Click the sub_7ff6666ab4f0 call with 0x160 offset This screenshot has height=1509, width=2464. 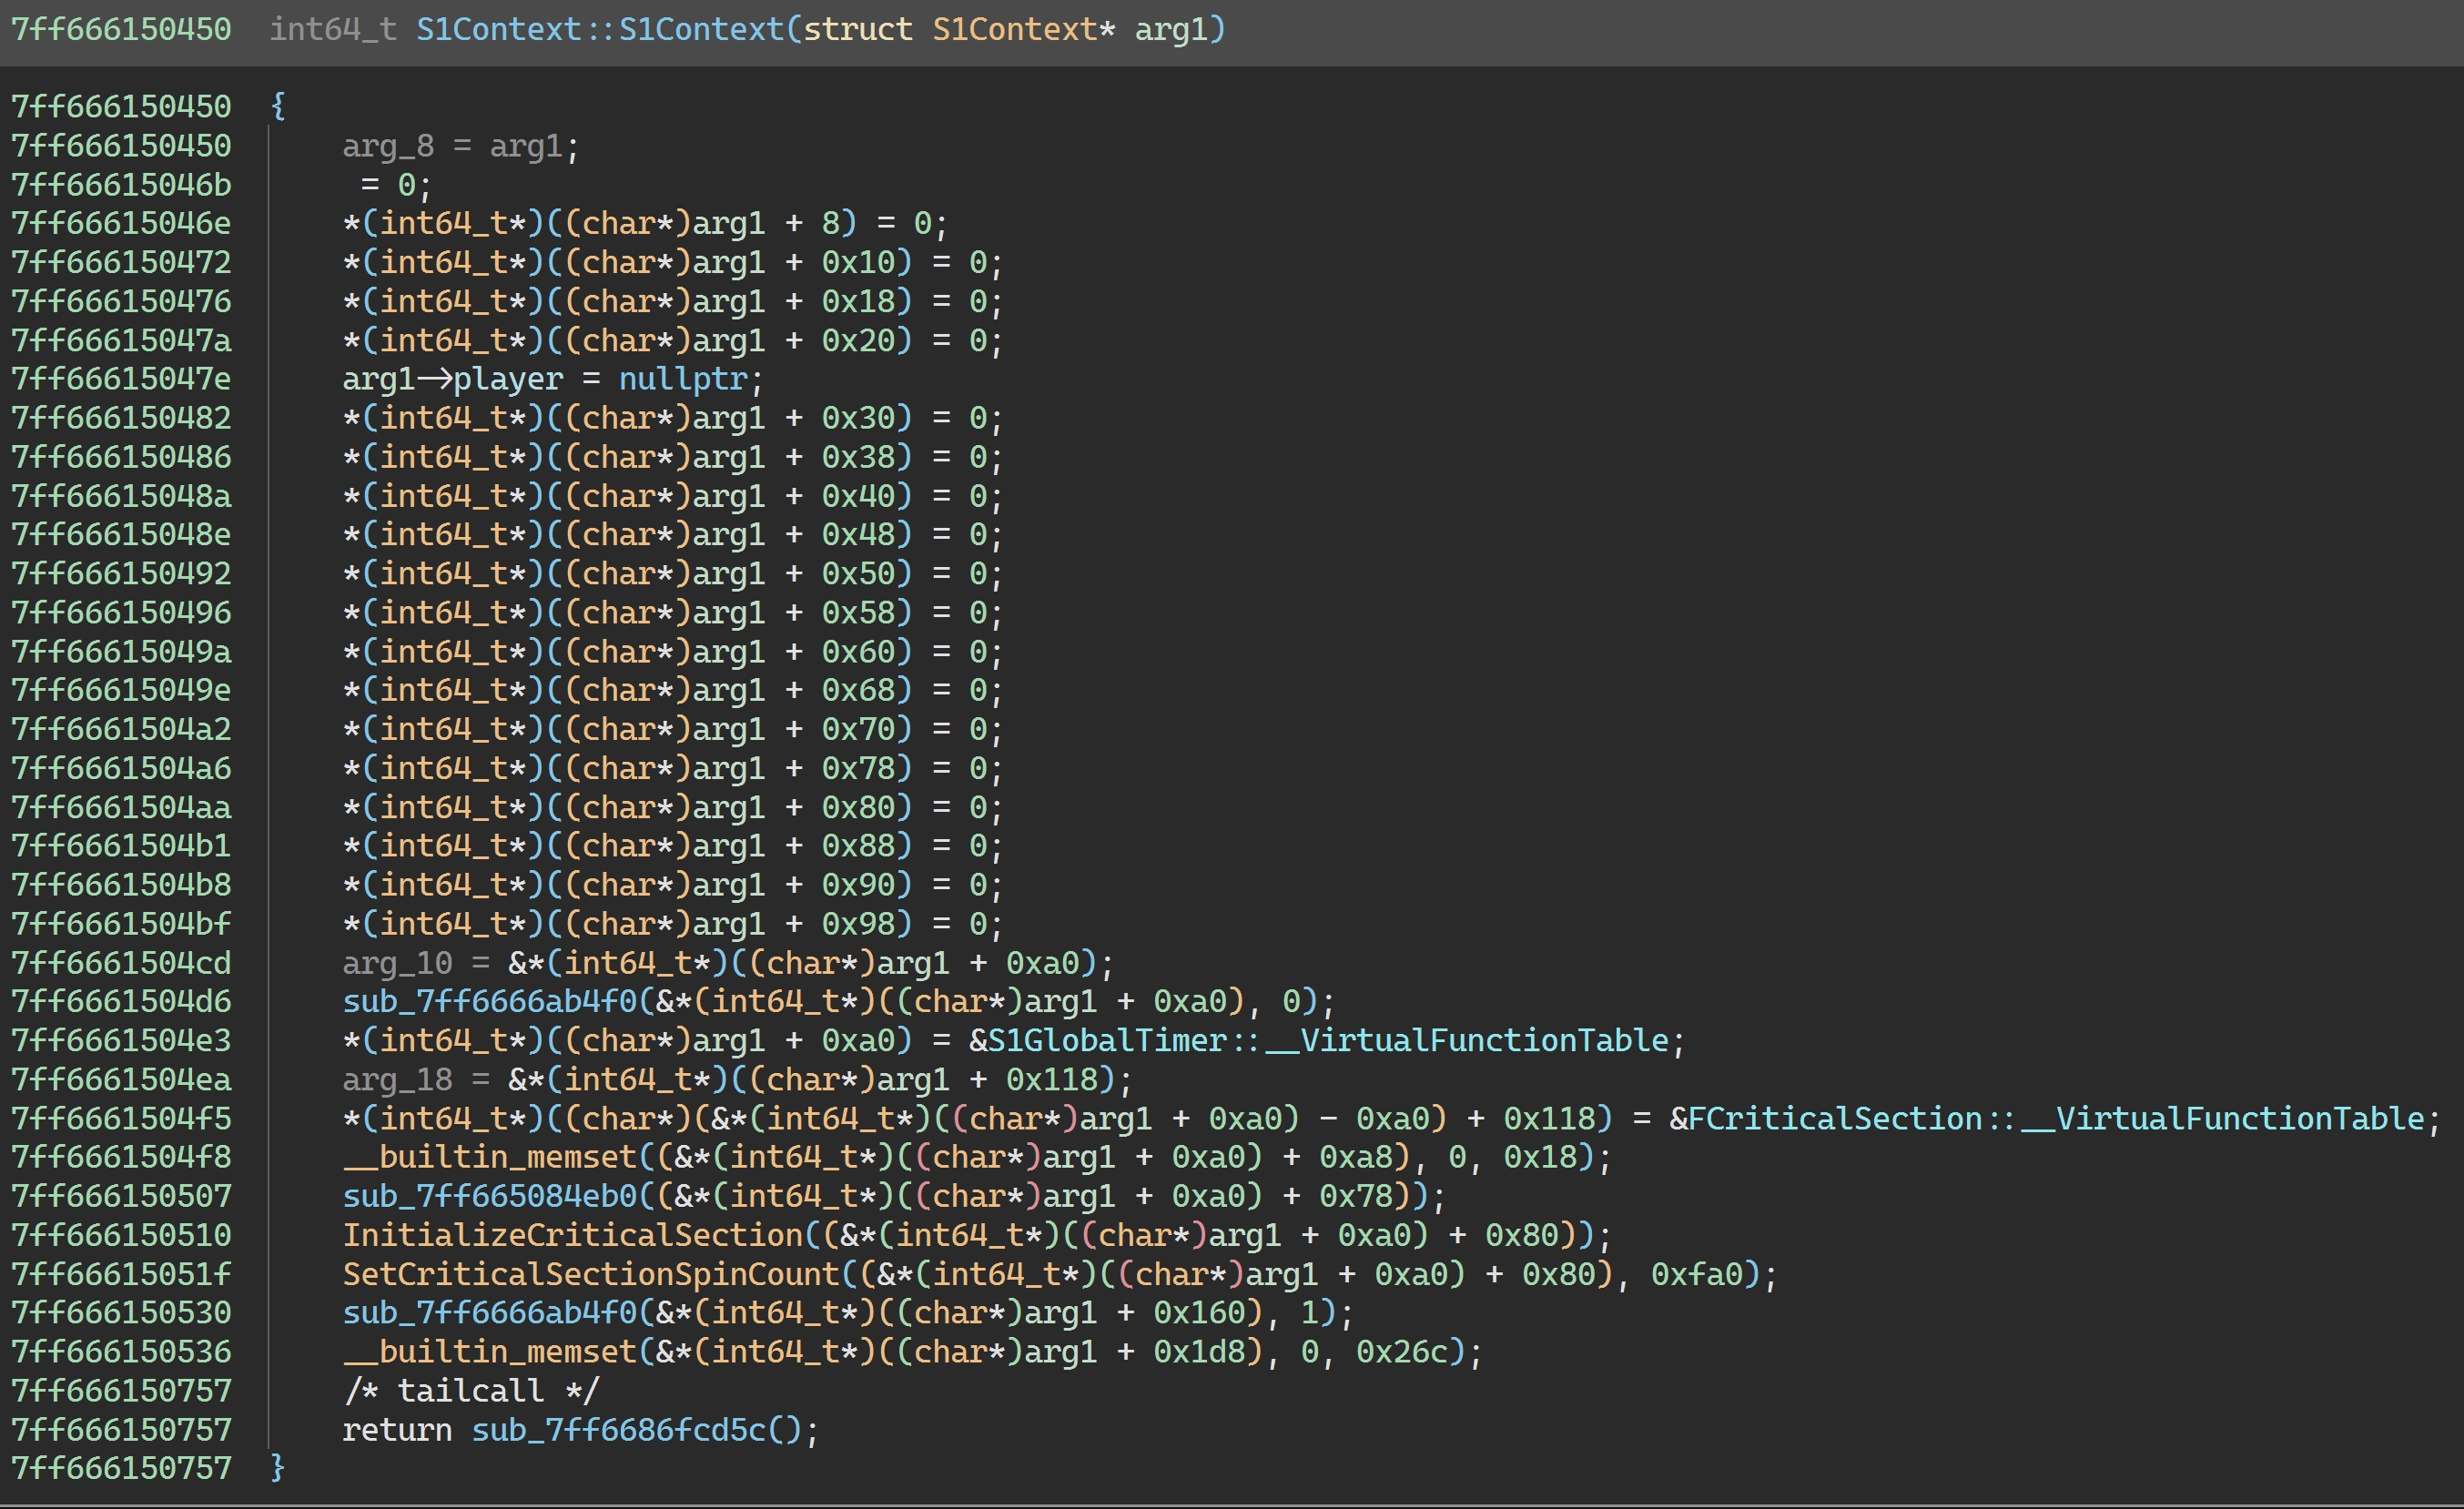[x=489, y=1313]
